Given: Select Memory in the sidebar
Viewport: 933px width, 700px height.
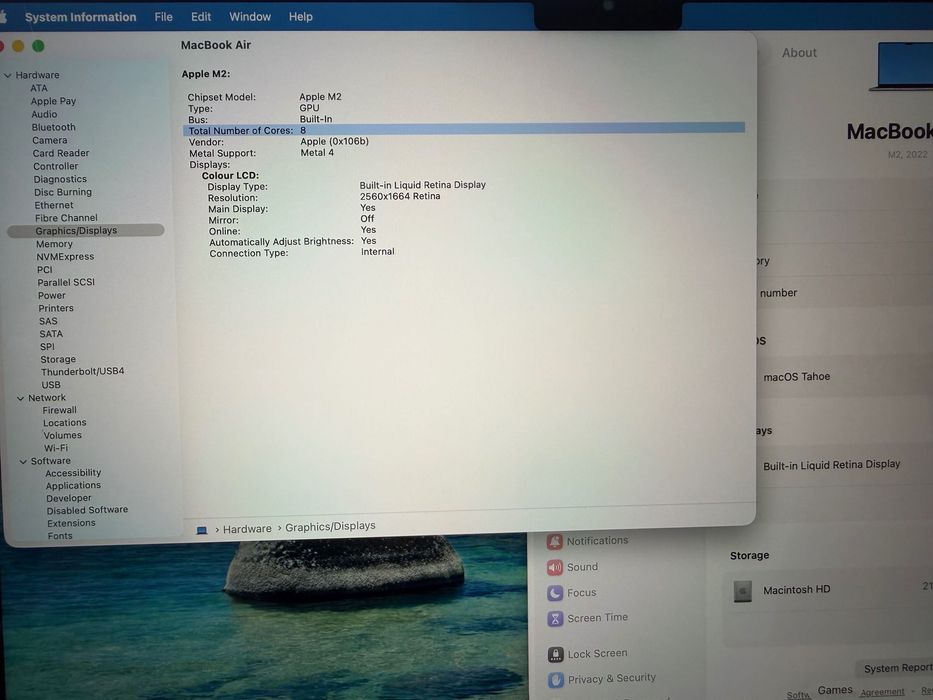Looking at the screenshot, I should click(x=54, y=244).
